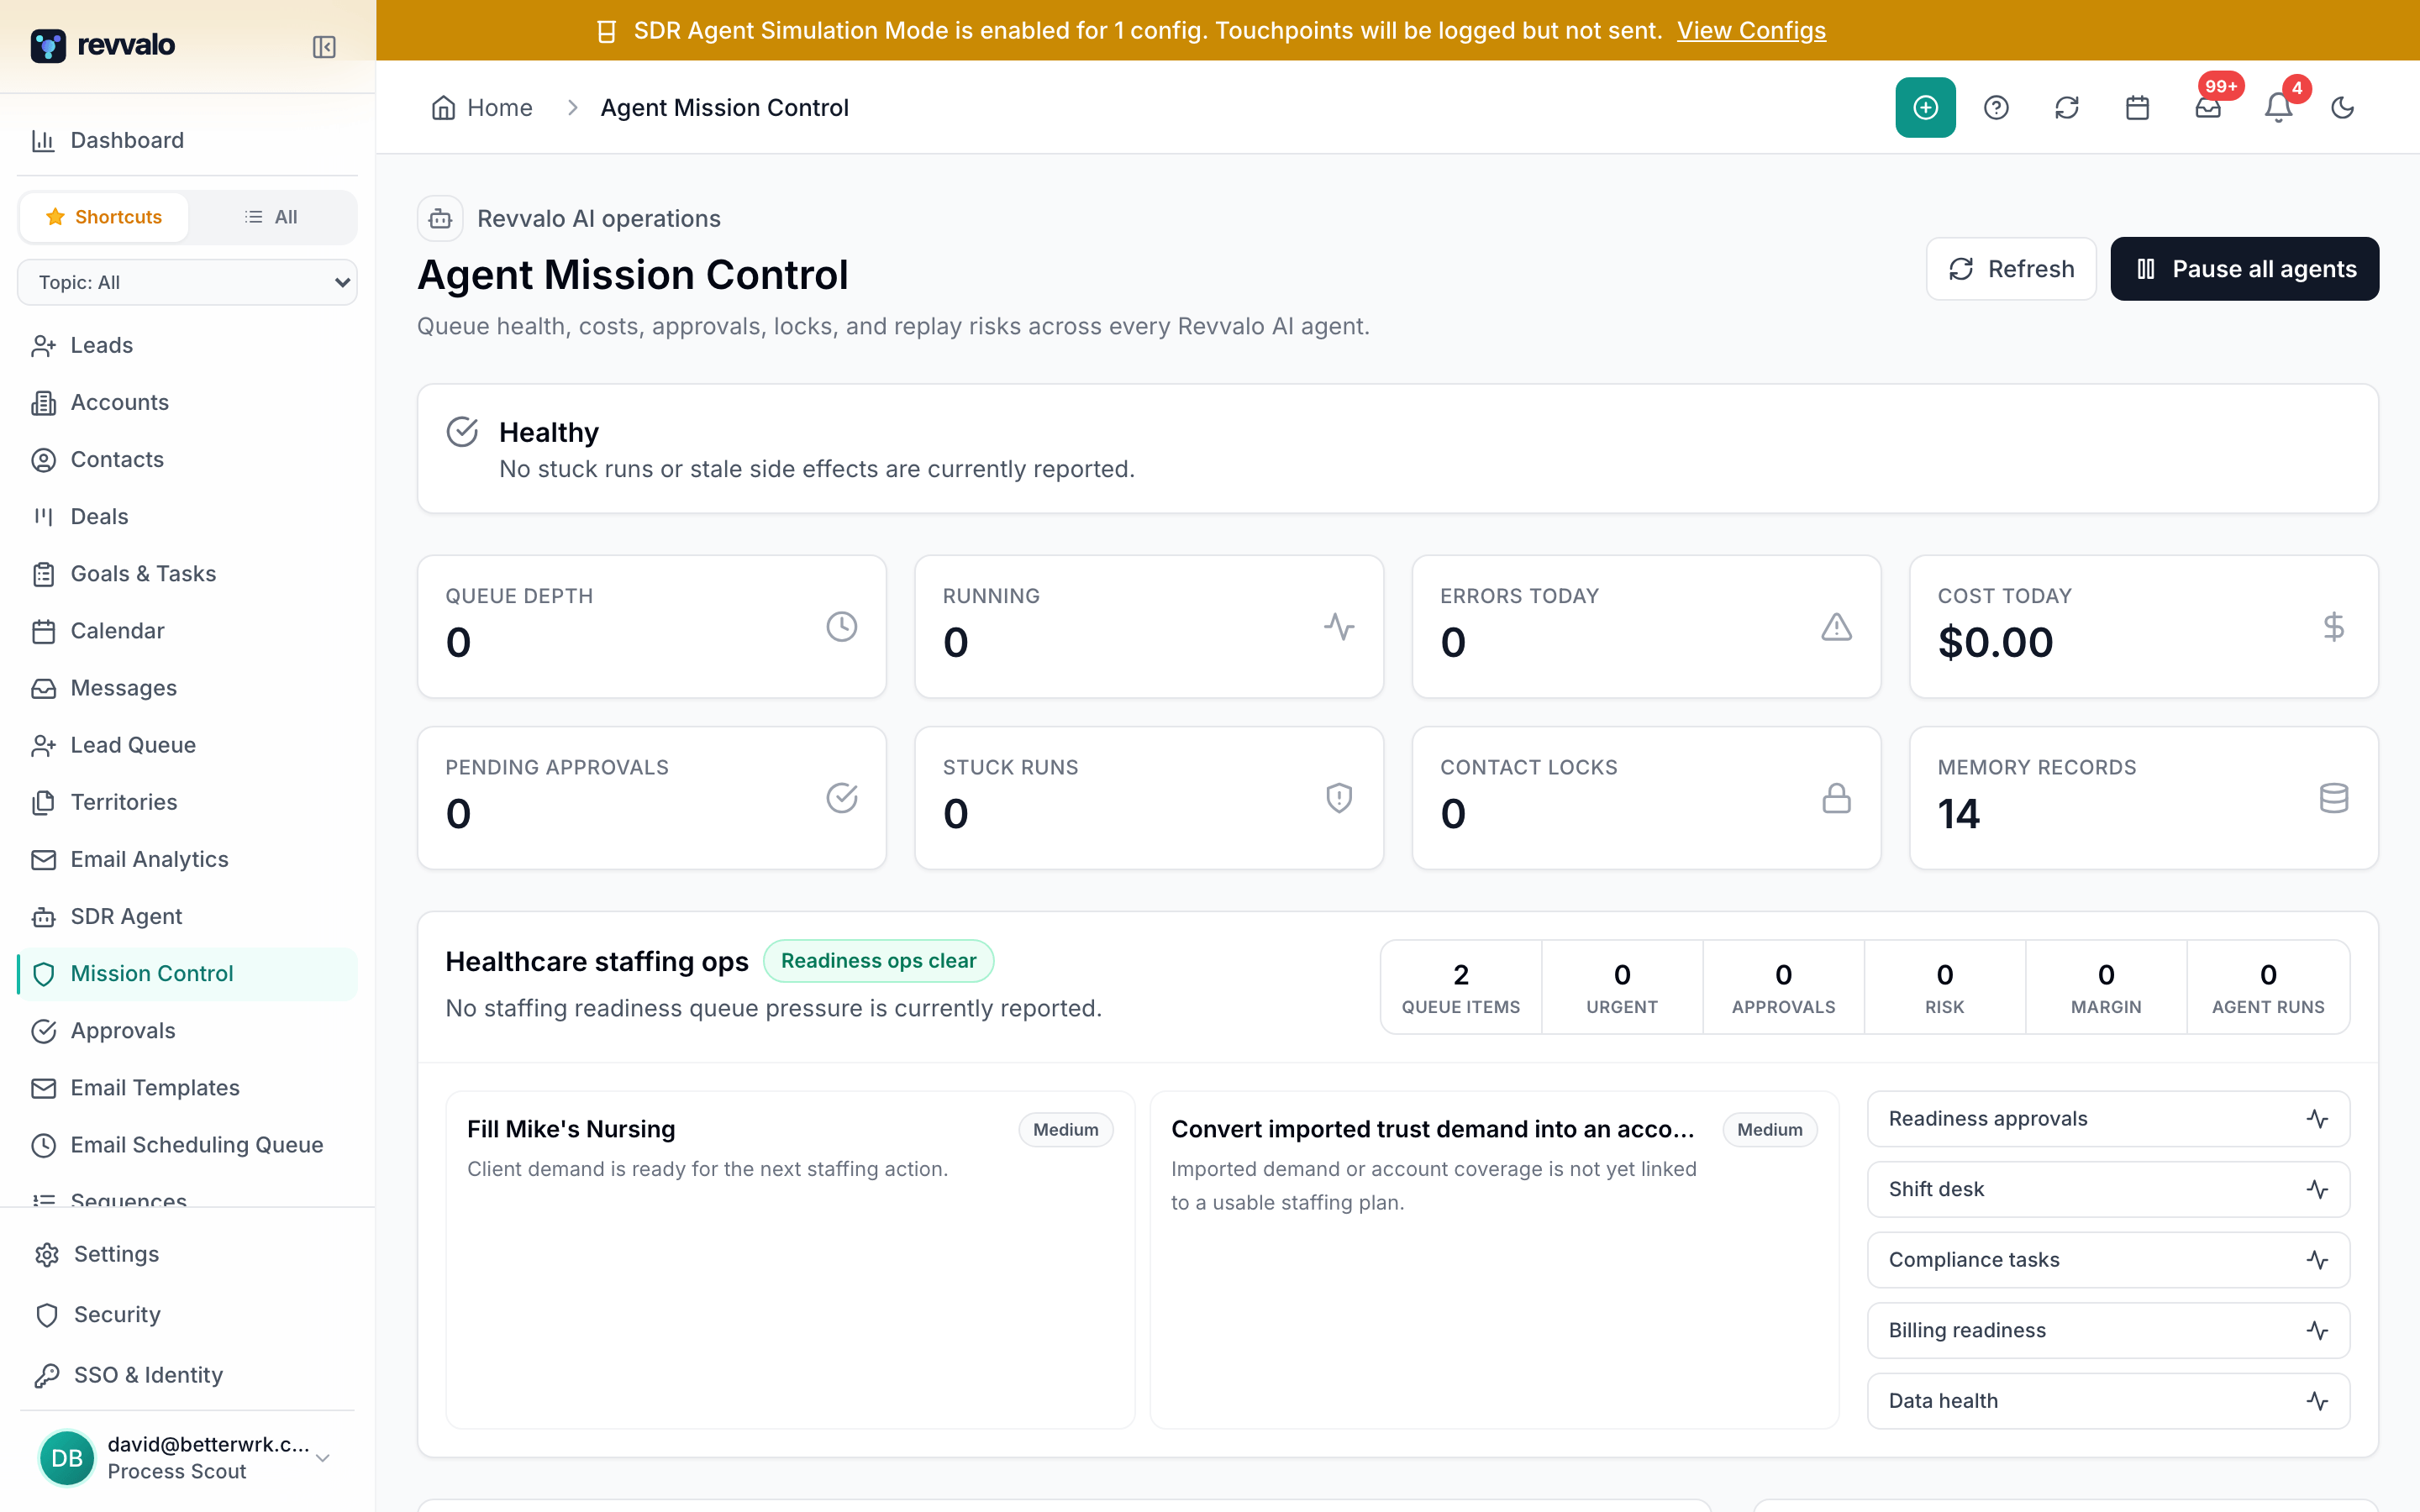
Task: Open Dashboard in the sidebar
Action: (187, 140)
